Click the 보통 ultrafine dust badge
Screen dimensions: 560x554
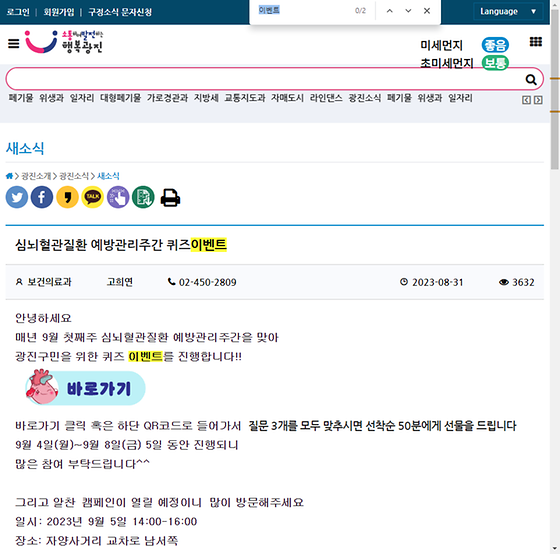(495, 63)
